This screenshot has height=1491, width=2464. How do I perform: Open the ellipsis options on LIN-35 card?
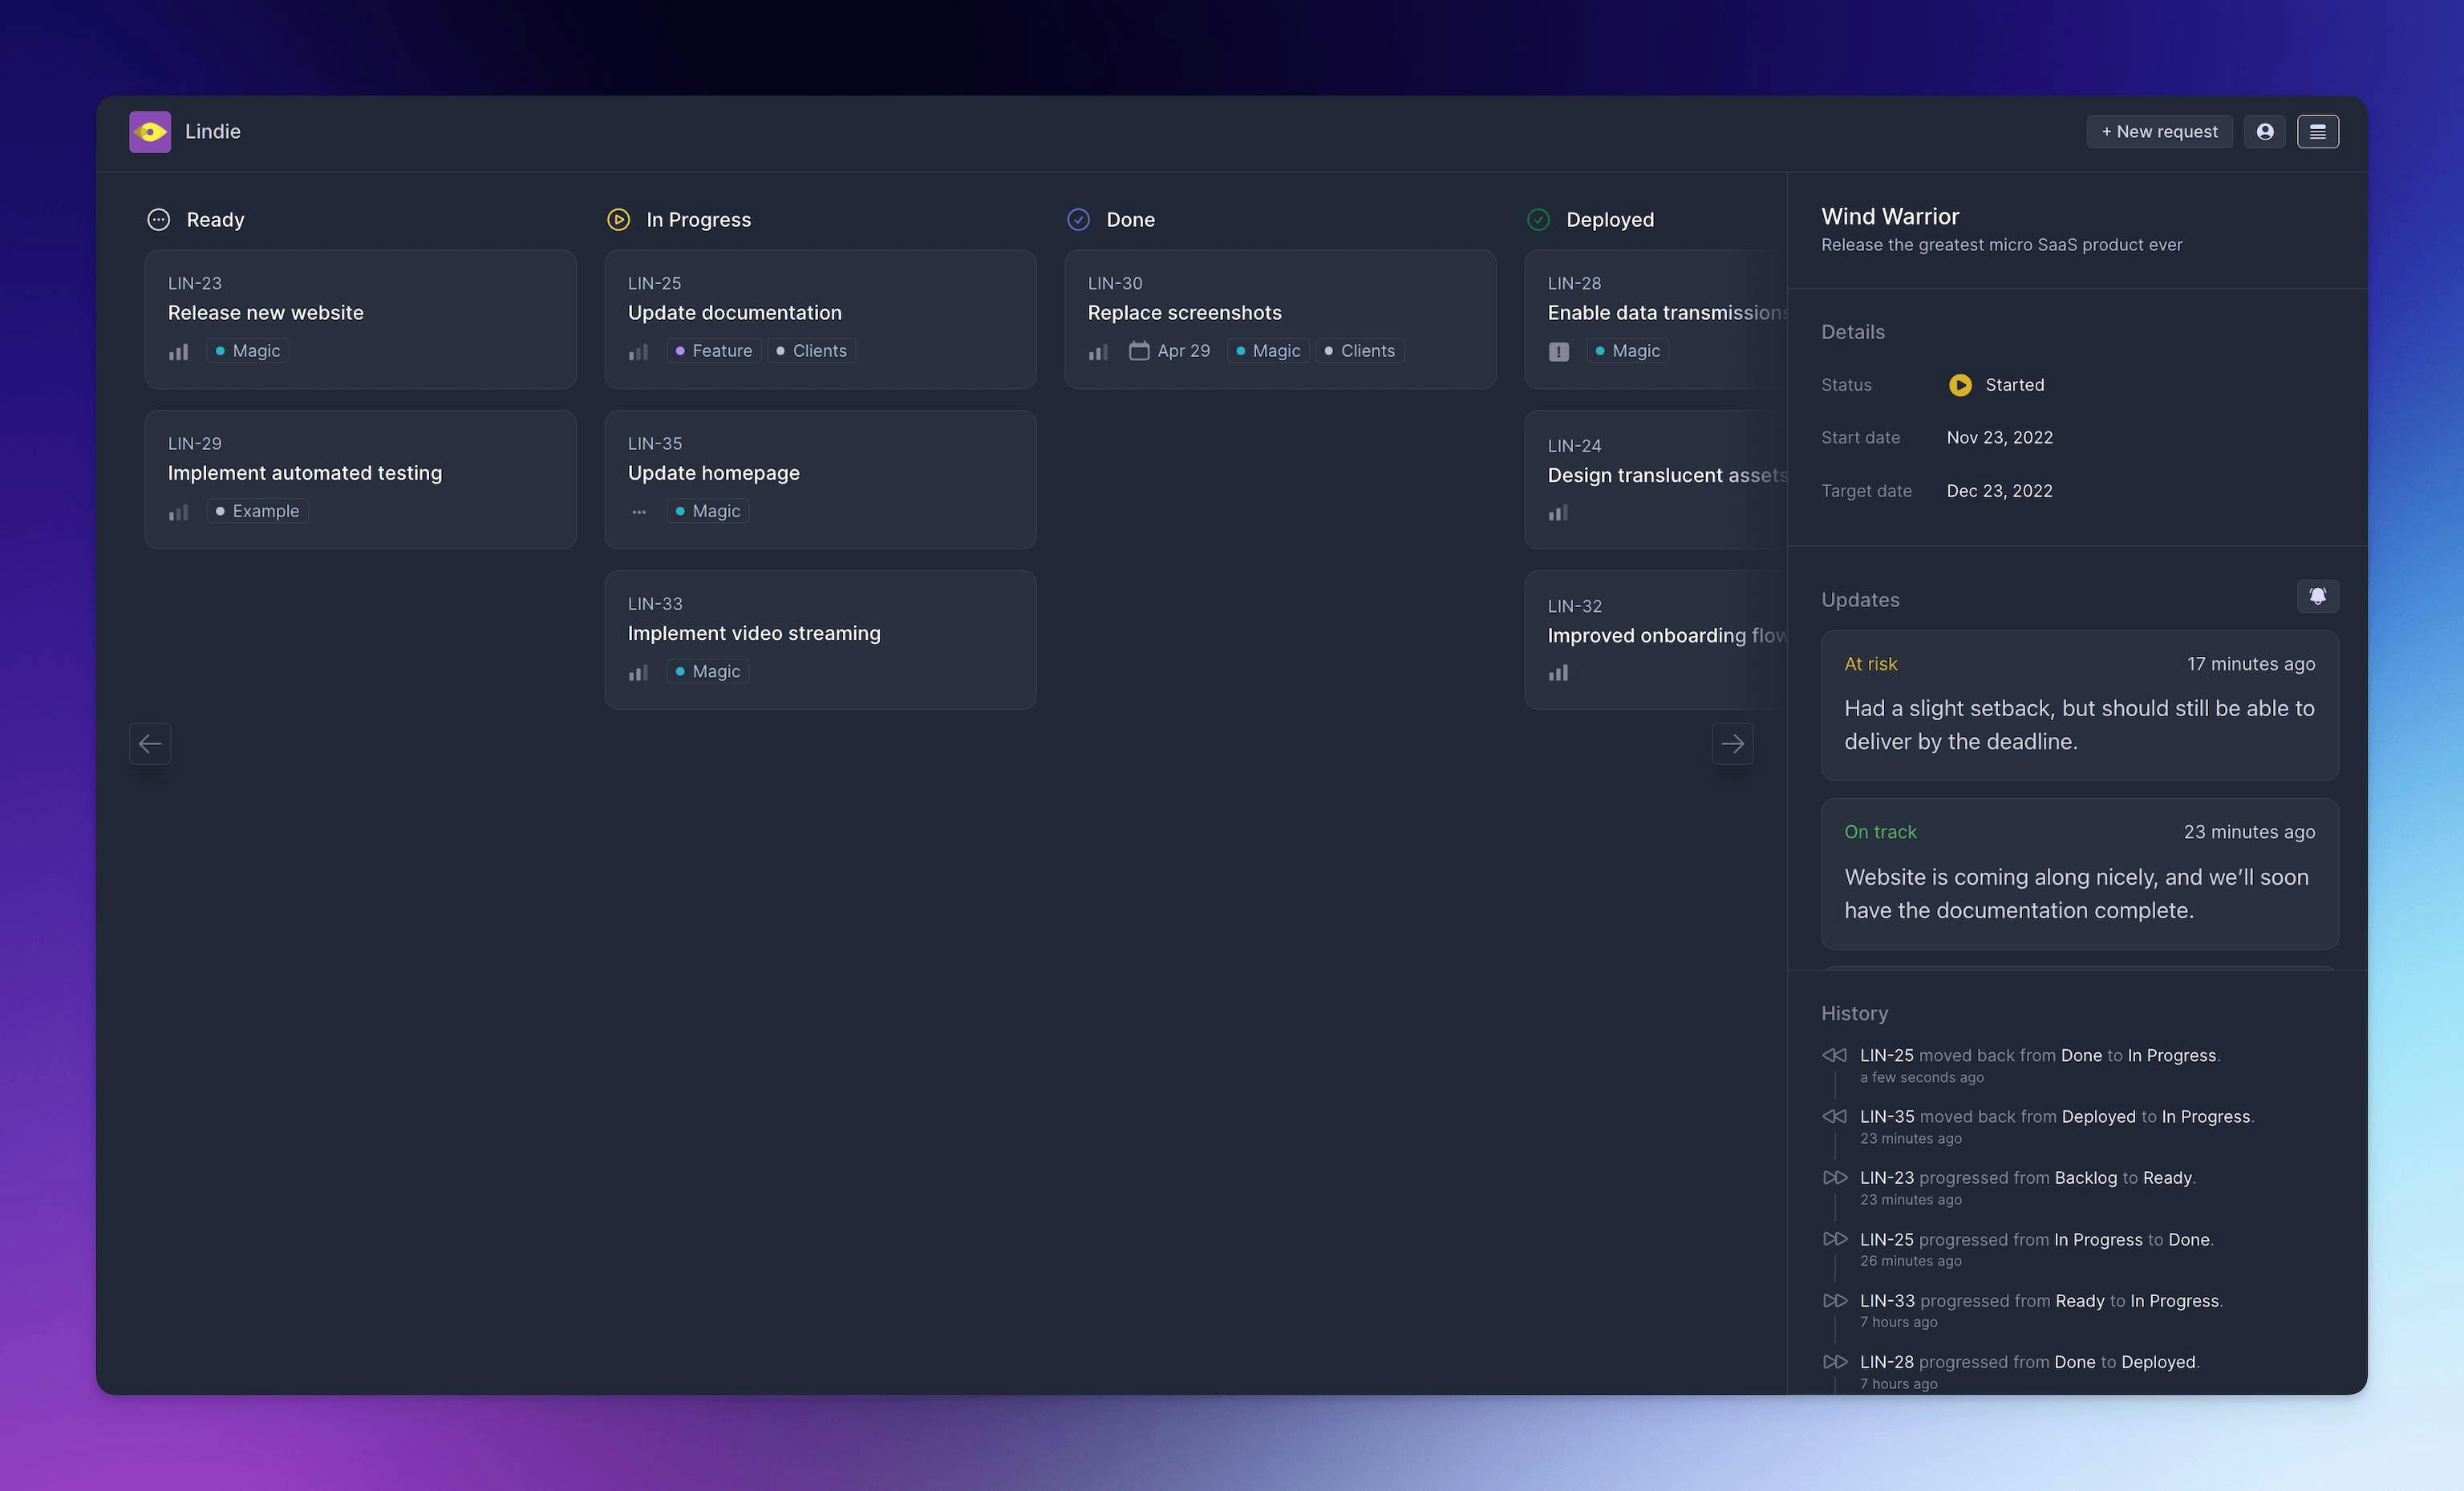click(638, 511)
